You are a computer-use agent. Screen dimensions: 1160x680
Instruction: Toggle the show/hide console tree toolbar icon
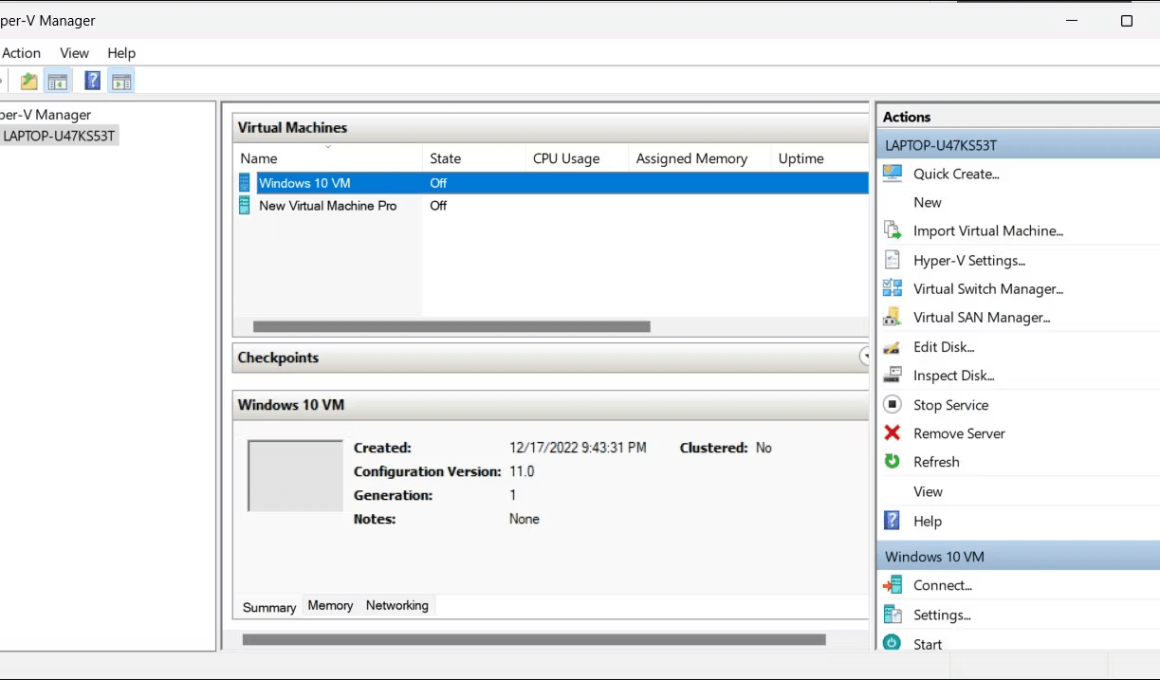coord(58,81)
